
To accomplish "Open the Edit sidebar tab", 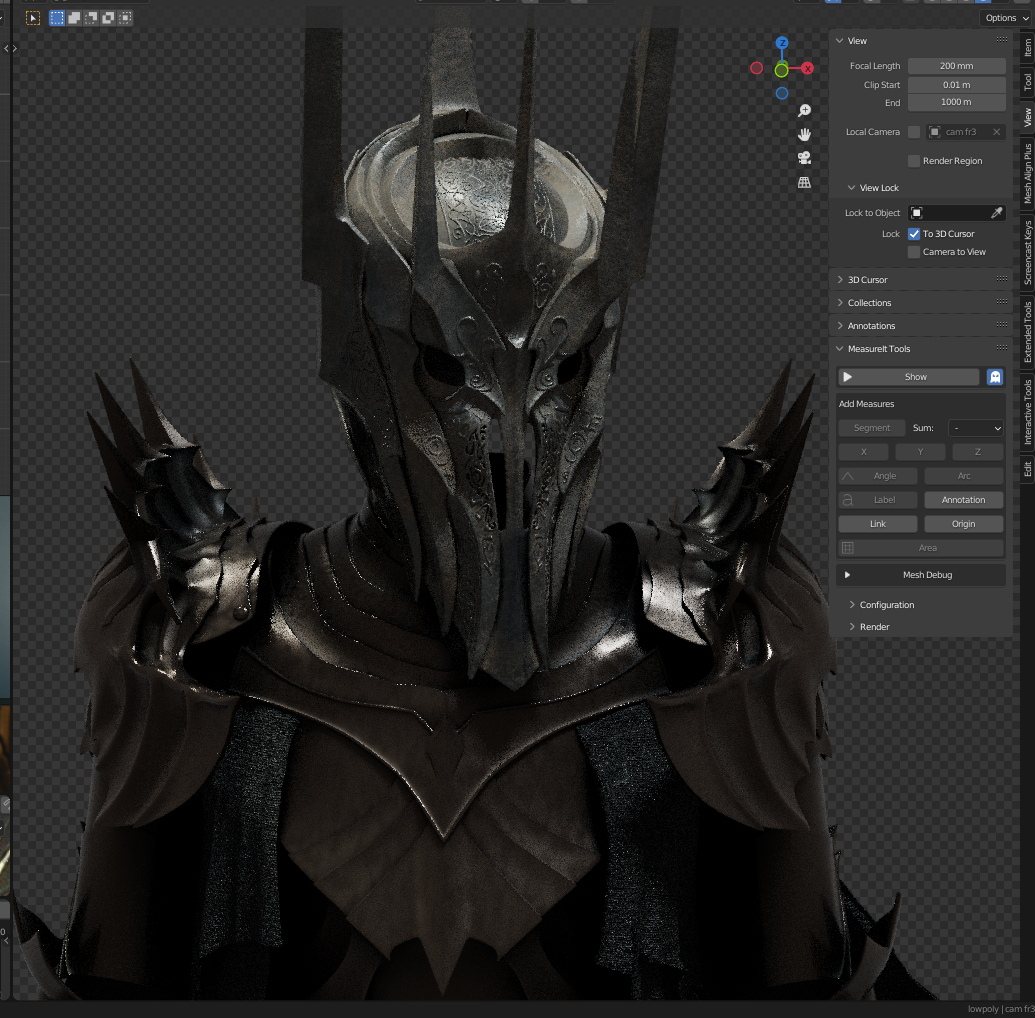I will pyautogui.click(x=1028, y=469).
